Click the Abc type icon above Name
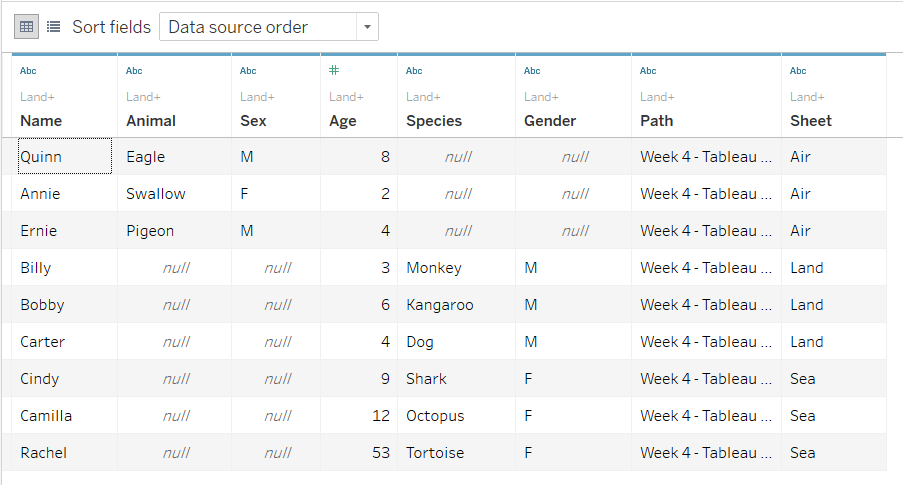 [x=28, y=71]
